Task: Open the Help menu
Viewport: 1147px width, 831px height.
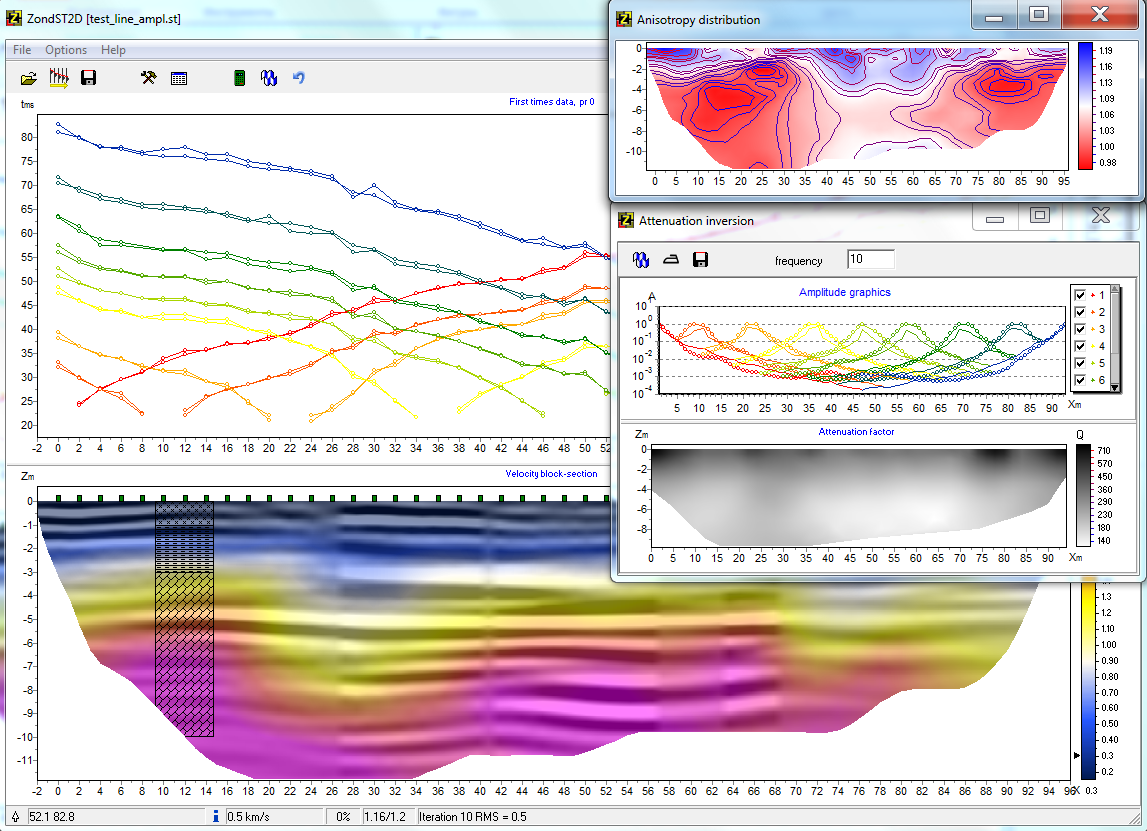Action: coord(114,50)
